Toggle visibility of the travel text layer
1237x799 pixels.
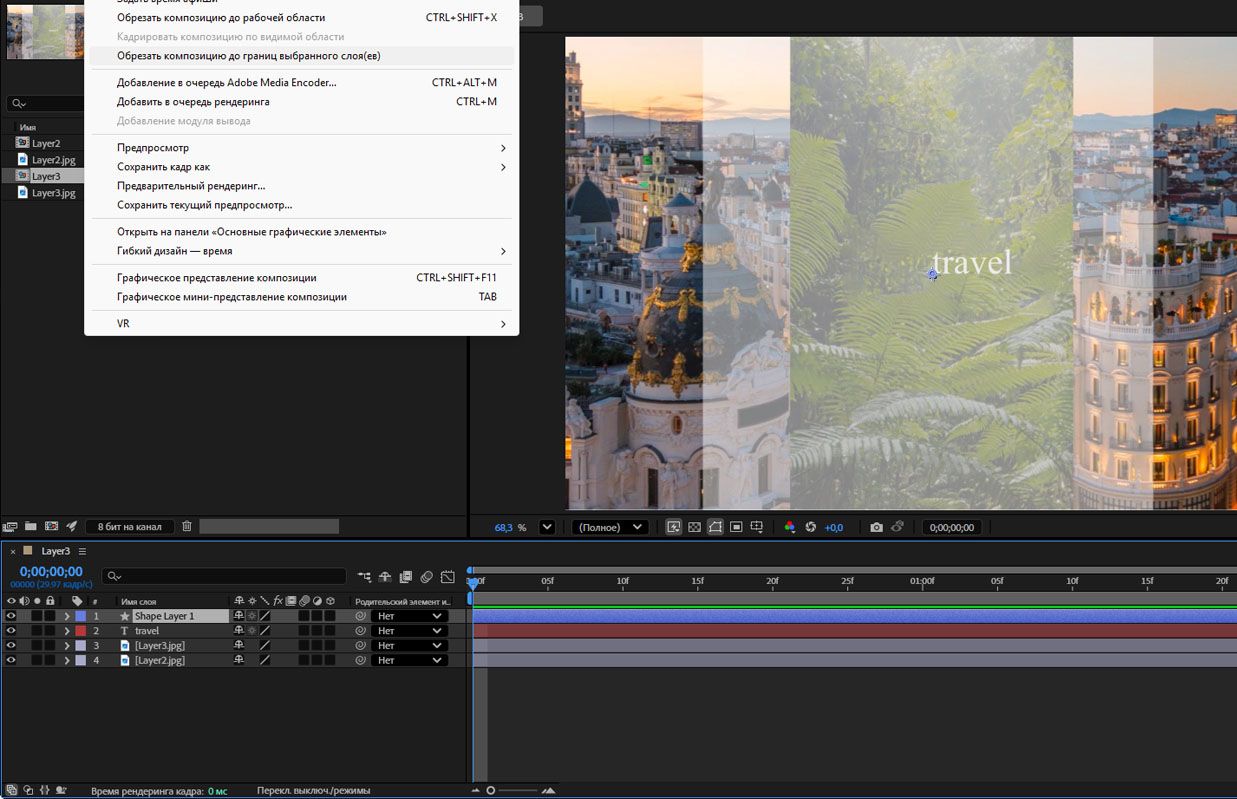pos(11,631)
